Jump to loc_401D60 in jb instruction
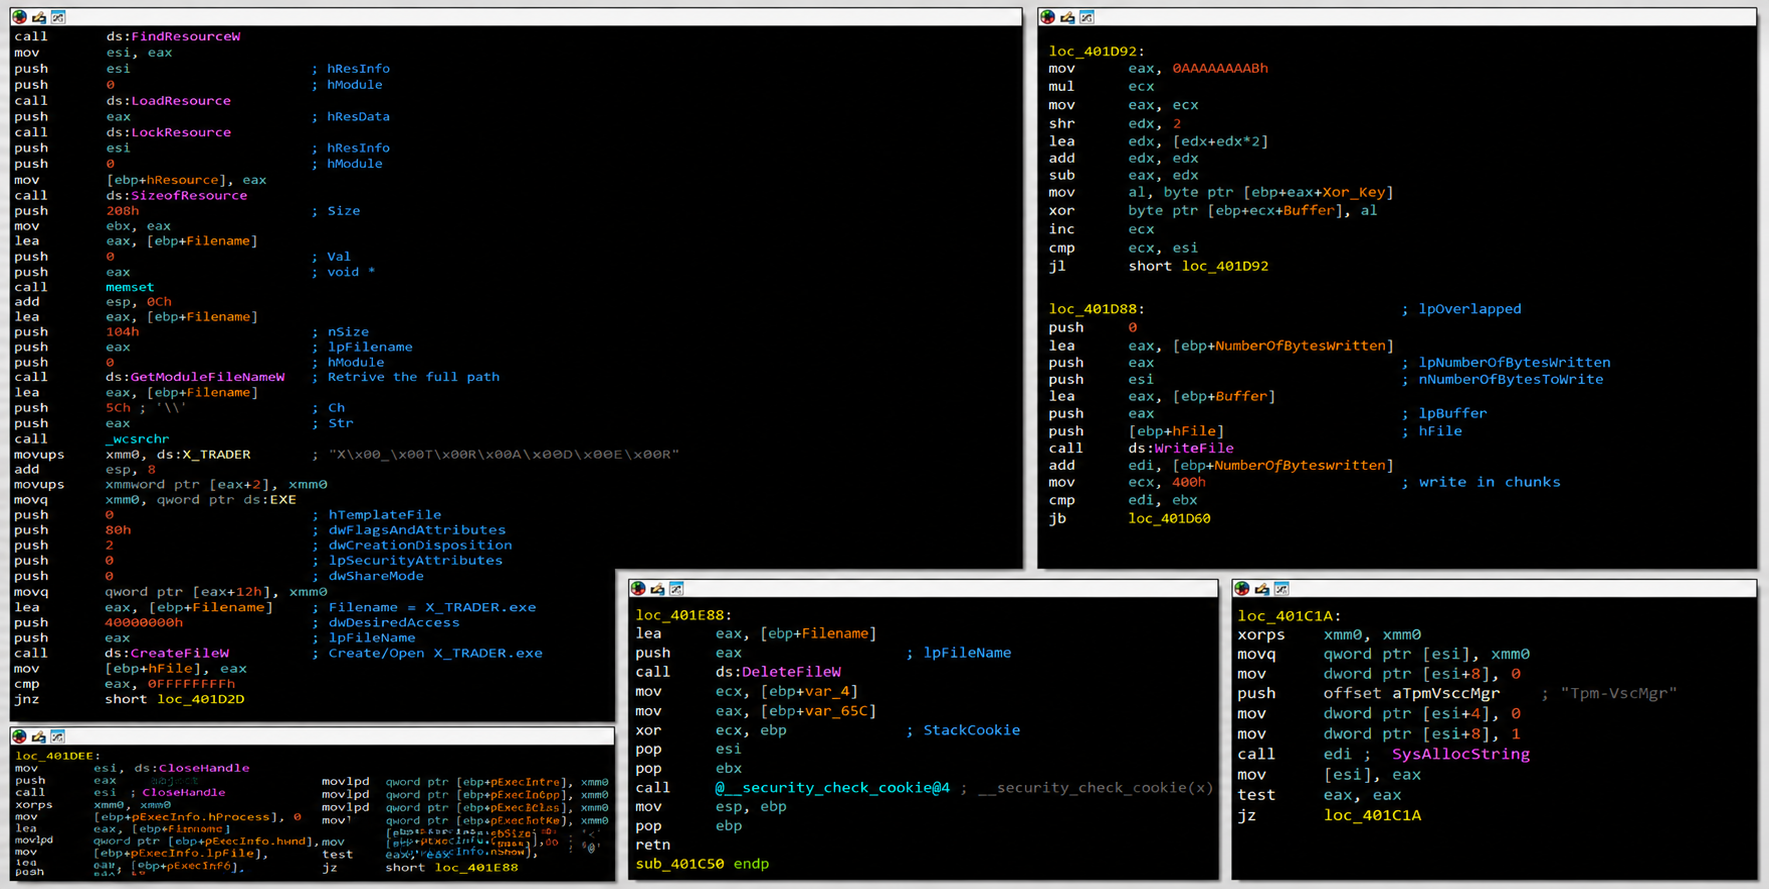 pyautogui.click(x=1169, y=518)
